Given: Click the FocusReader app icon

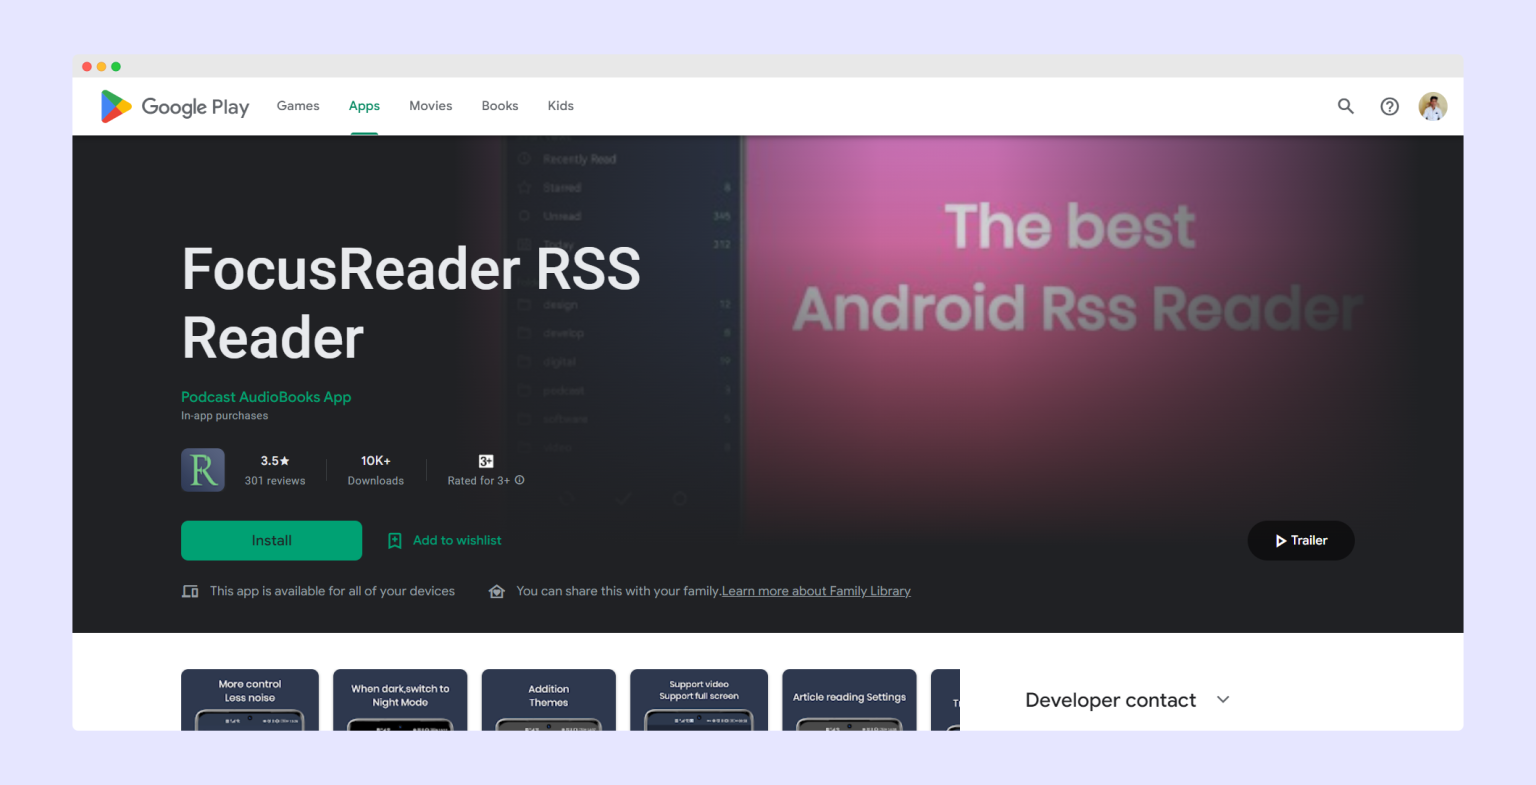Looking at the screenshot, I should point(202,469).
